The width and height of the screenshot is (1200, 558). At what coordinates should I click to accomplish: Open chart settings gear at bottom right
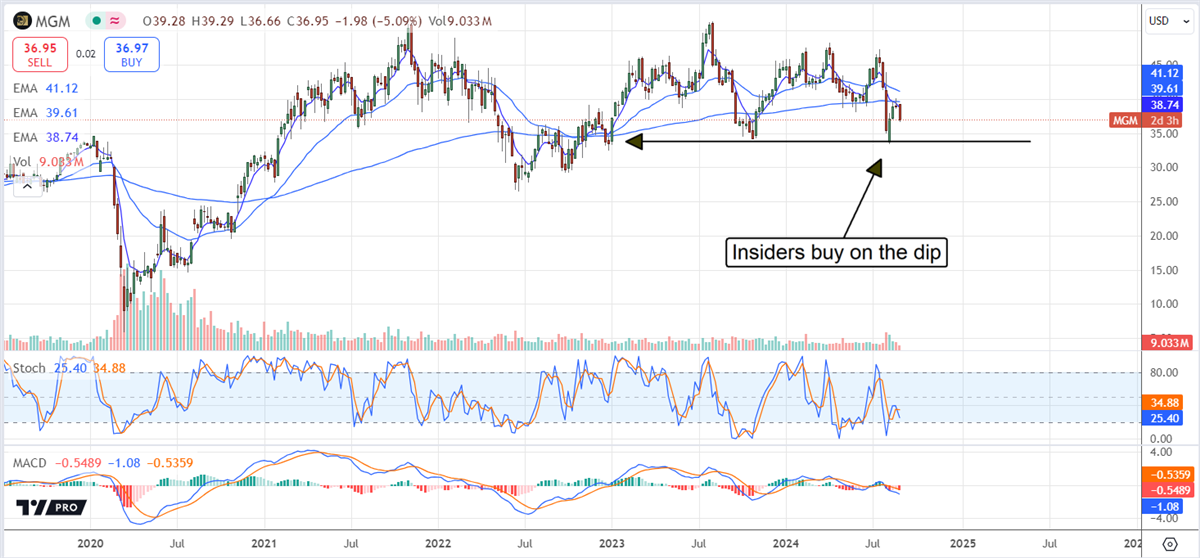point(1169,543)
